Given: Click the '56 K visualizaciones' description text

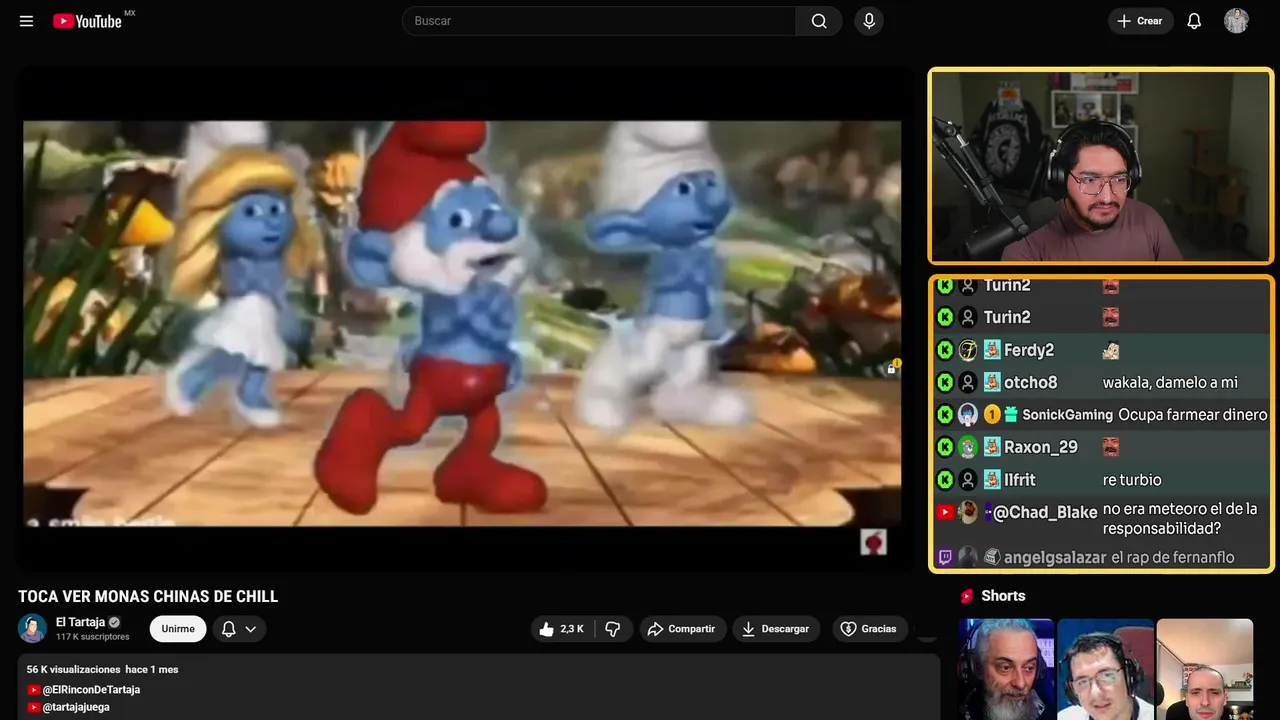Looking at the screenshot, I should tap(73, 669).
